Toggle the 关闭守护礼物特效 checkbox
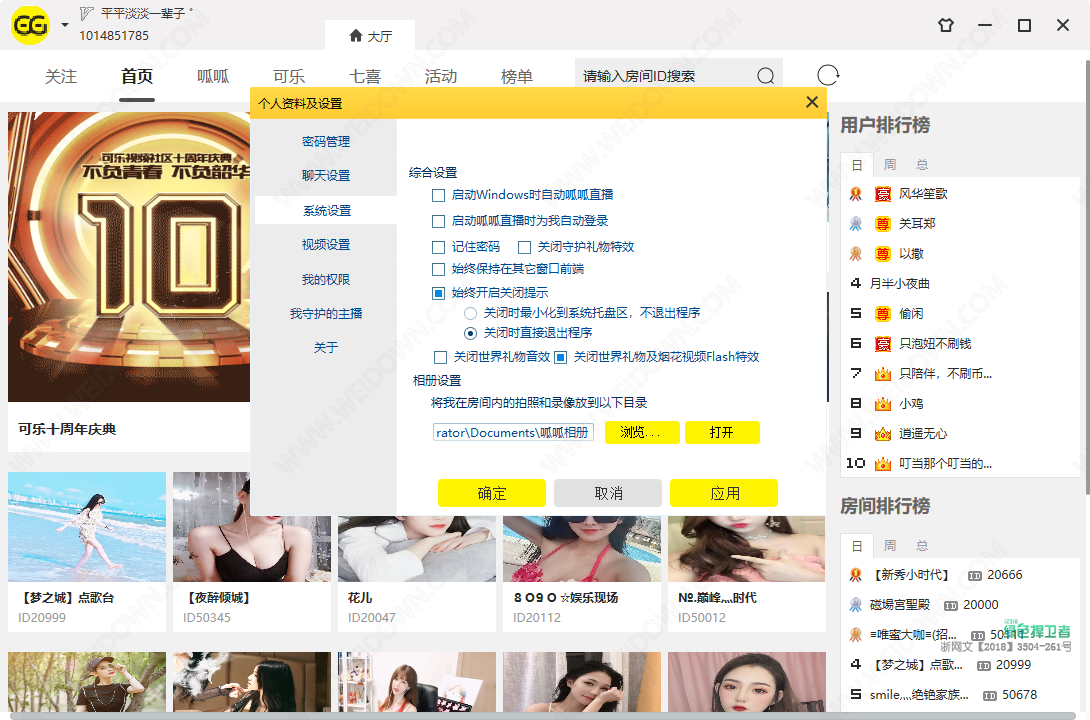The image size is (1090, 720). (x=525, y=247)
